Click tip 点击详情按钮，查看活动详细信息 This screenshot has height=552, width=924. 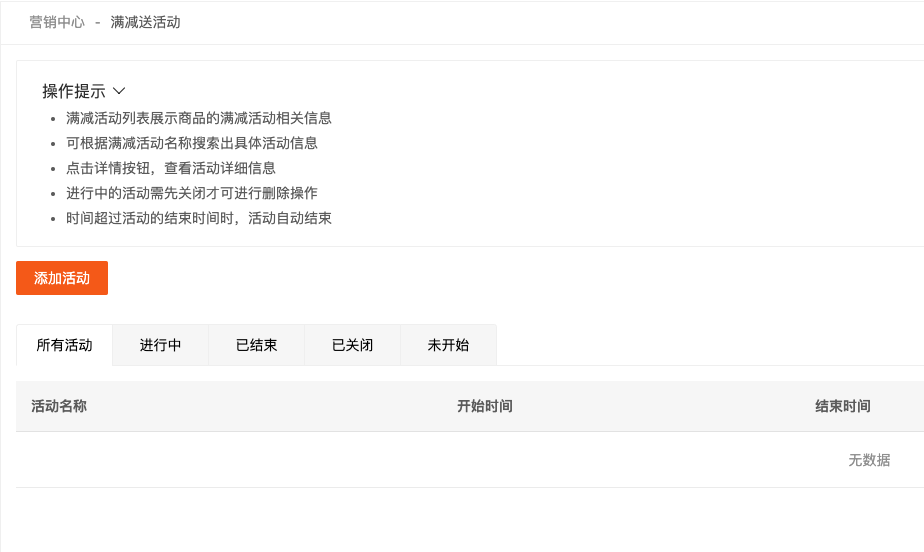171,168
